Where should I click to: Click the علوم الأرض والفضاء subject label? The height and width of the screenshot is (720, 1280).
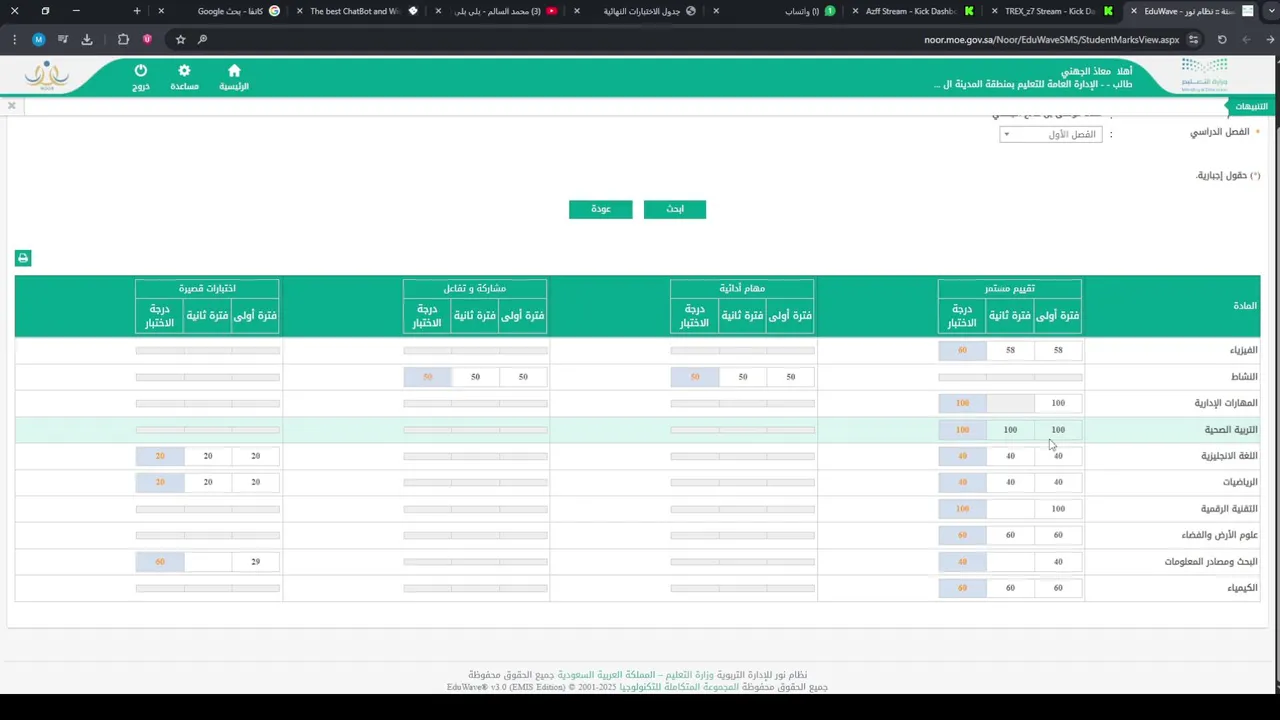coord(1220,535)
